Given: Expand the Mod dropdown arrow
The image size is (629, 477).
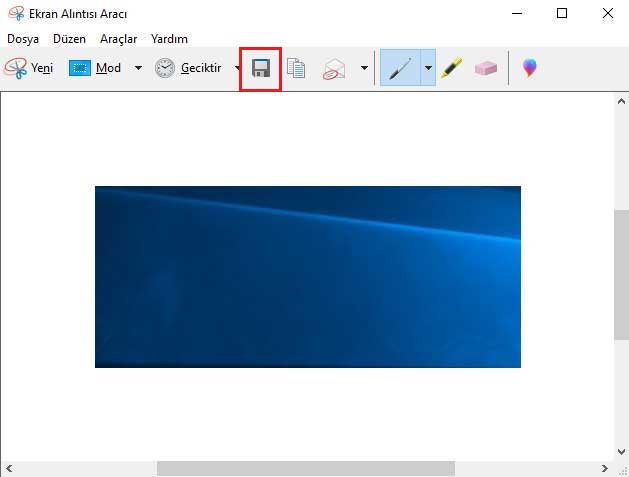Looking at the screenshot, I should pyautogui.click(x=138, y=68).
